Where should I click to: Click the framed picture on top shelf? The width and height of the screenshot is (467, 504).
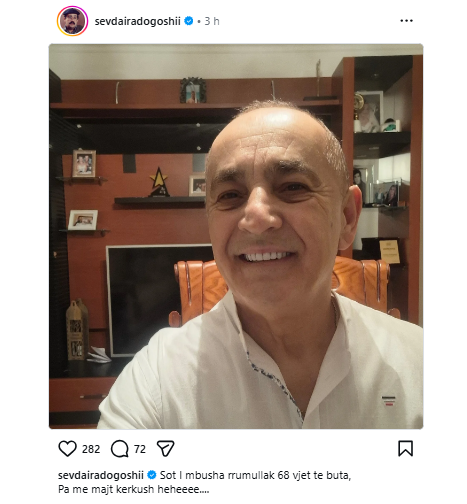coord(193,90)
